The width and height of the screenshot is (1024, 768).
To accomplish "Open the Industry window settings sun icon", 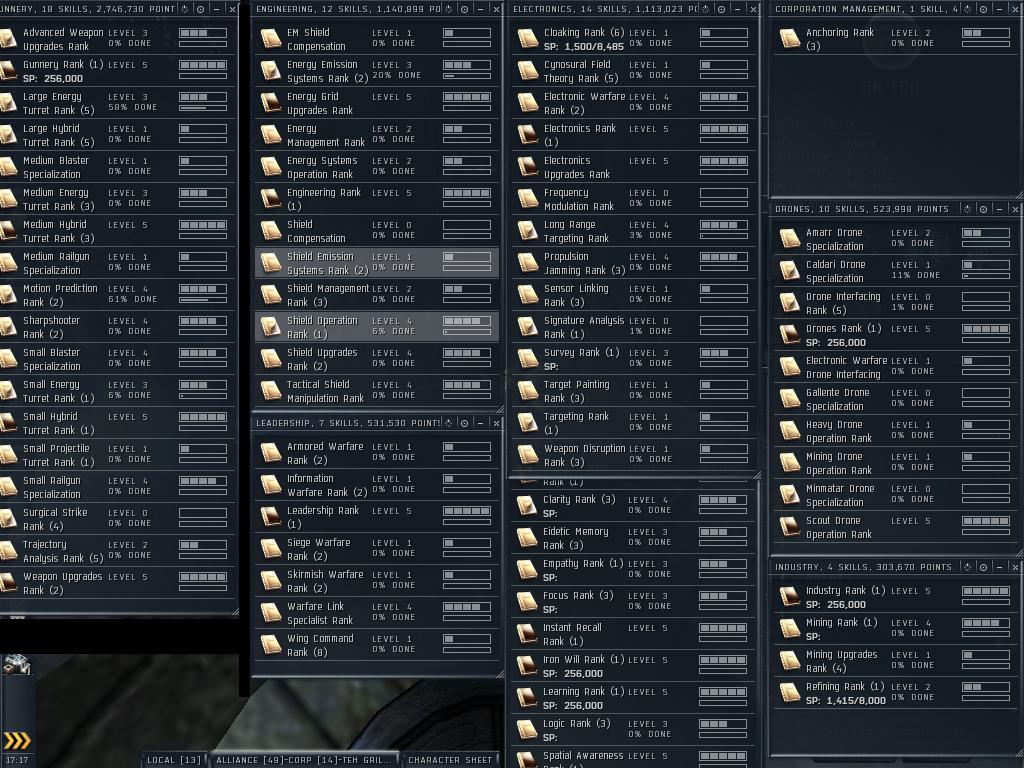I will [x=967, y=567].
